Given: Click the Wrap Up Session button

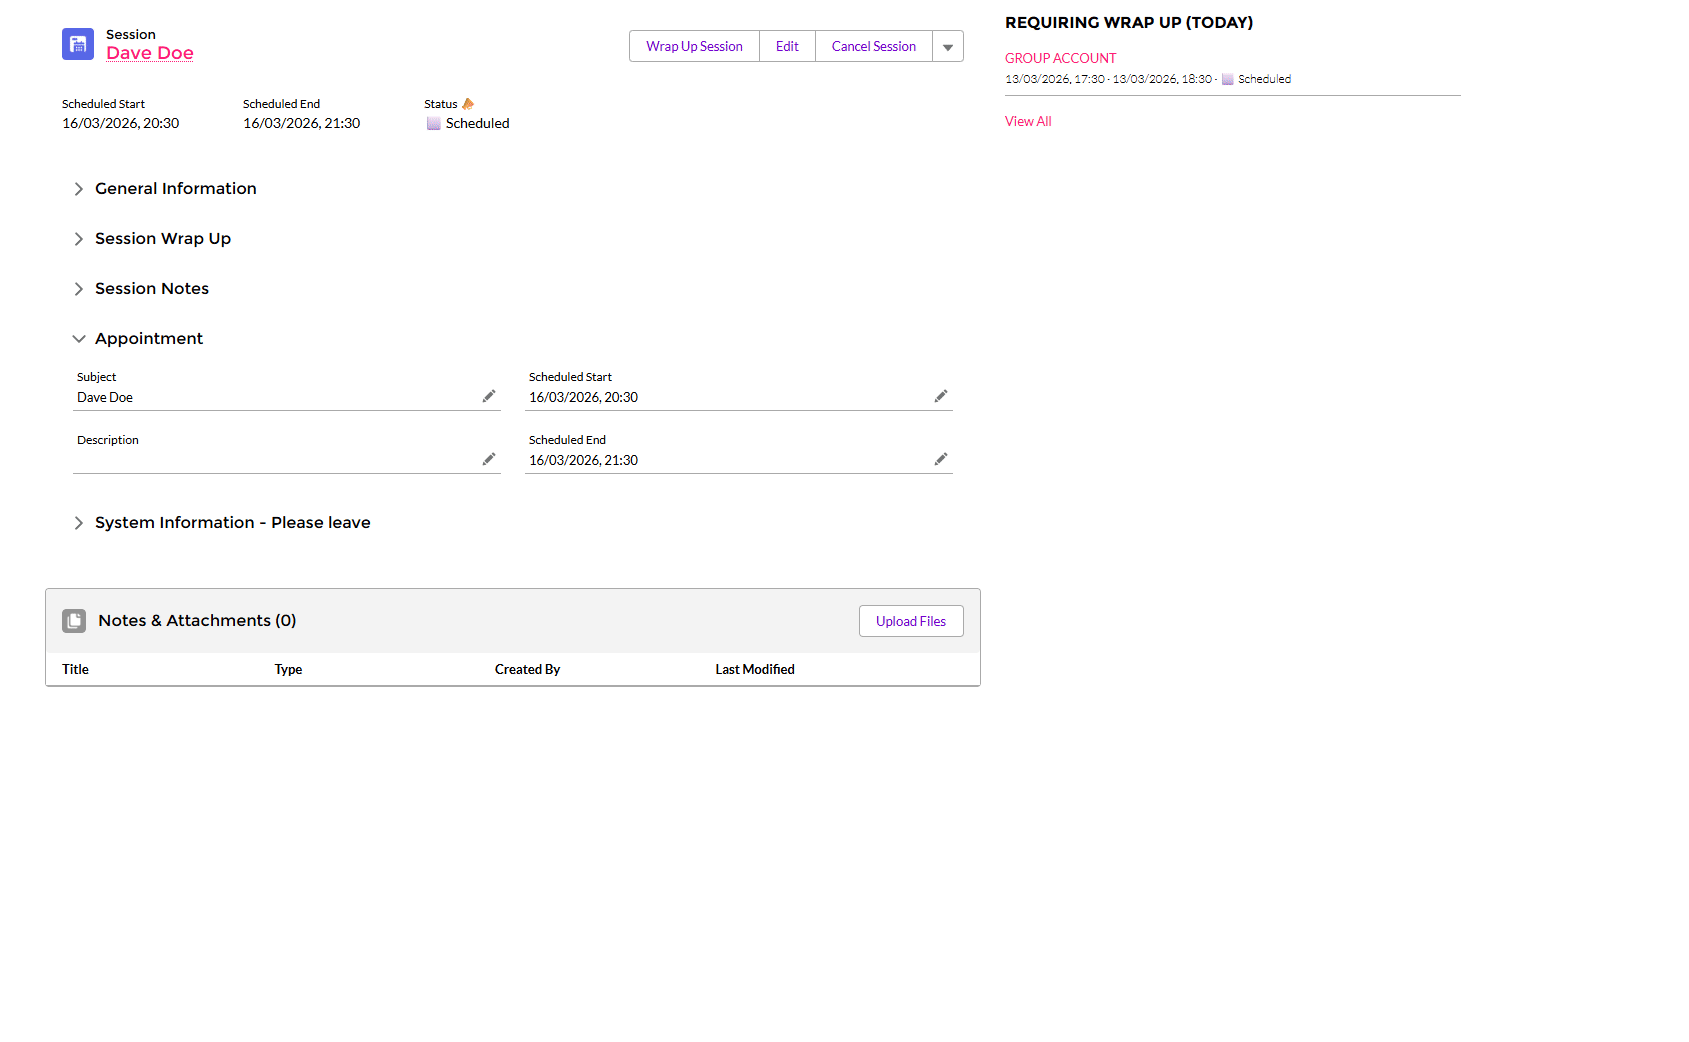Looking at the screenshot, I should click(x=694, y=47).
